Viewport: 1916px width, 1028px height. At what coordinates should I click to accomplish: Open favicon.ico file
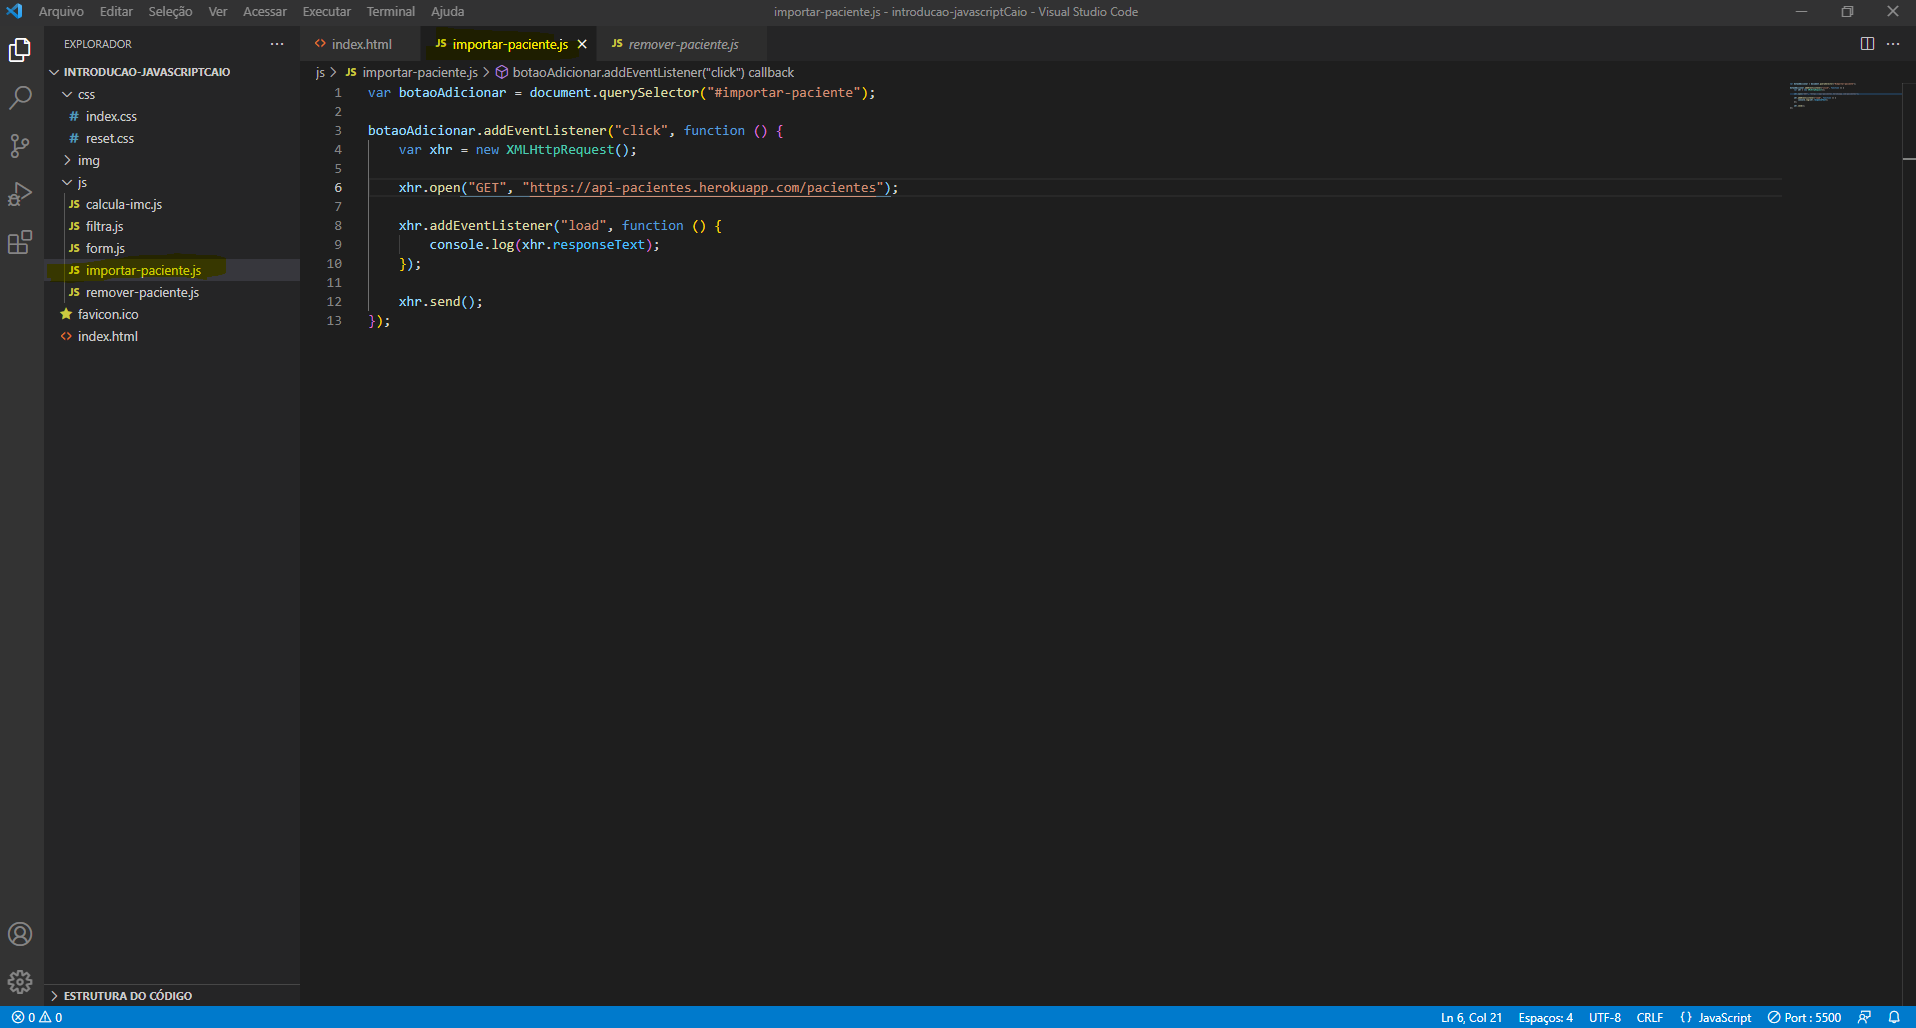172,314
